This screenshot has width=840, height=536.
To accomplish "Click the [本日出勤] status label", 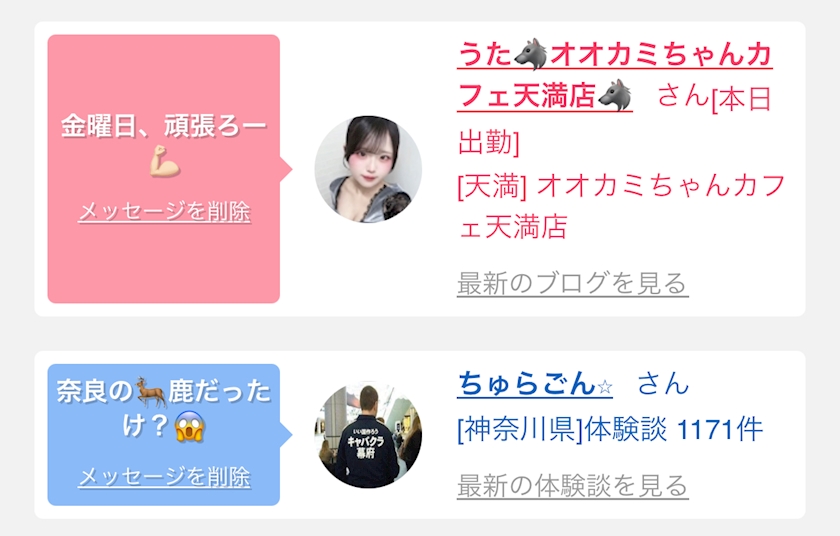I will click(615, 120).
